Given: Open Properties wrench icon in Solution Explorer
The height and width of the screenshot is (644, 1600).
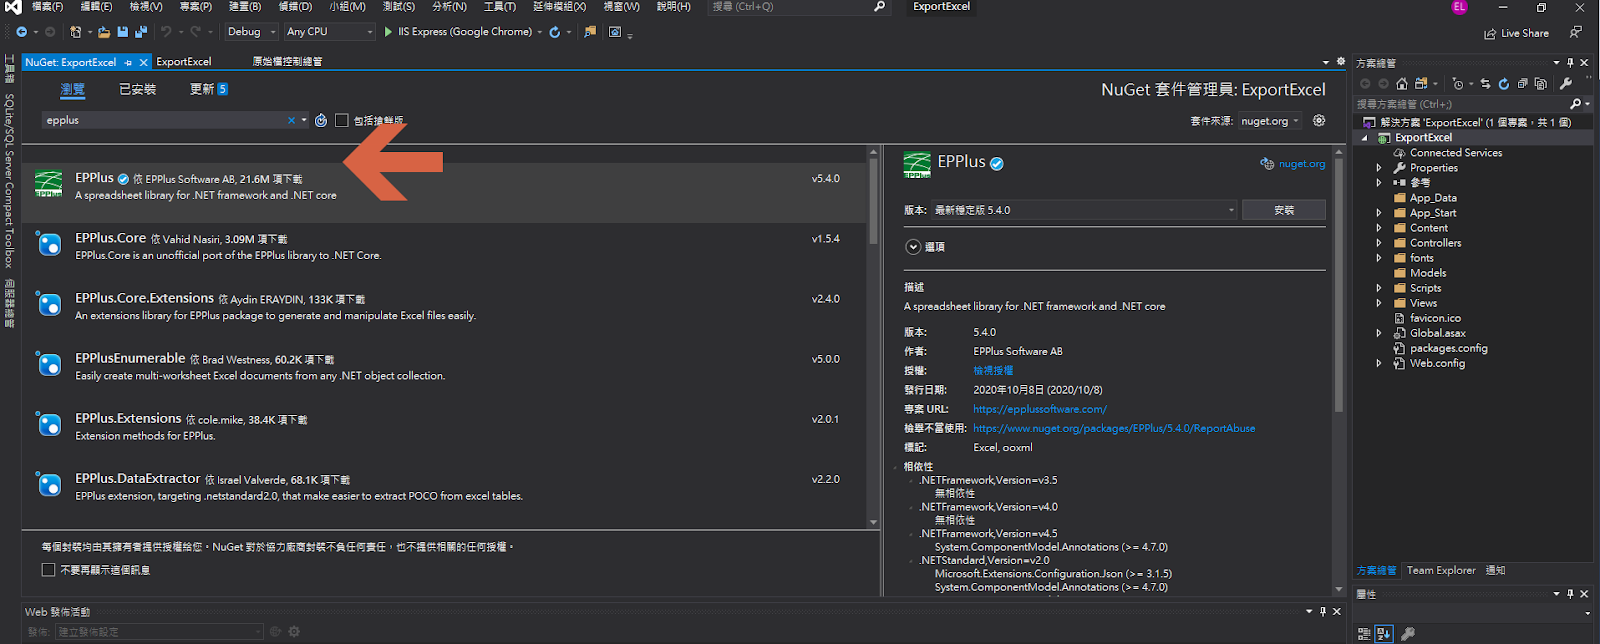Looking at the screenshot, I should 1566,84.
